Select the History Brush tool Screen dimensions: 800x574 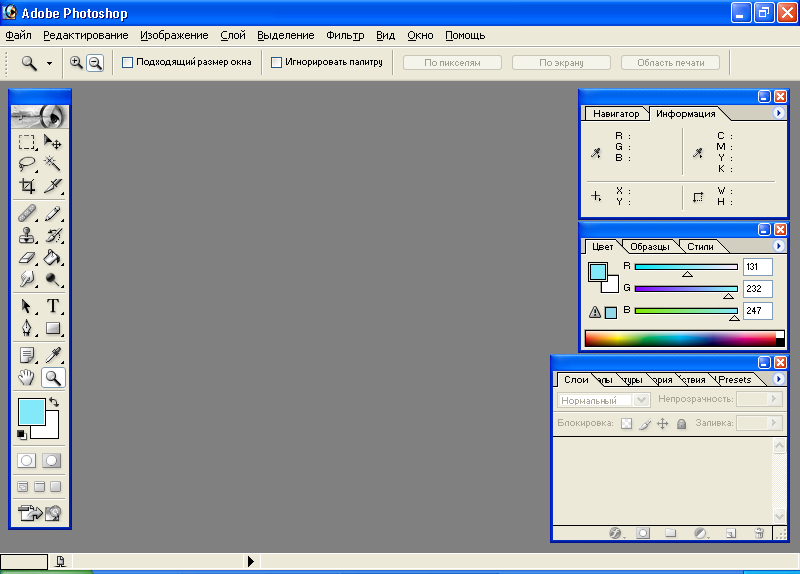click(x=53, y=235)
